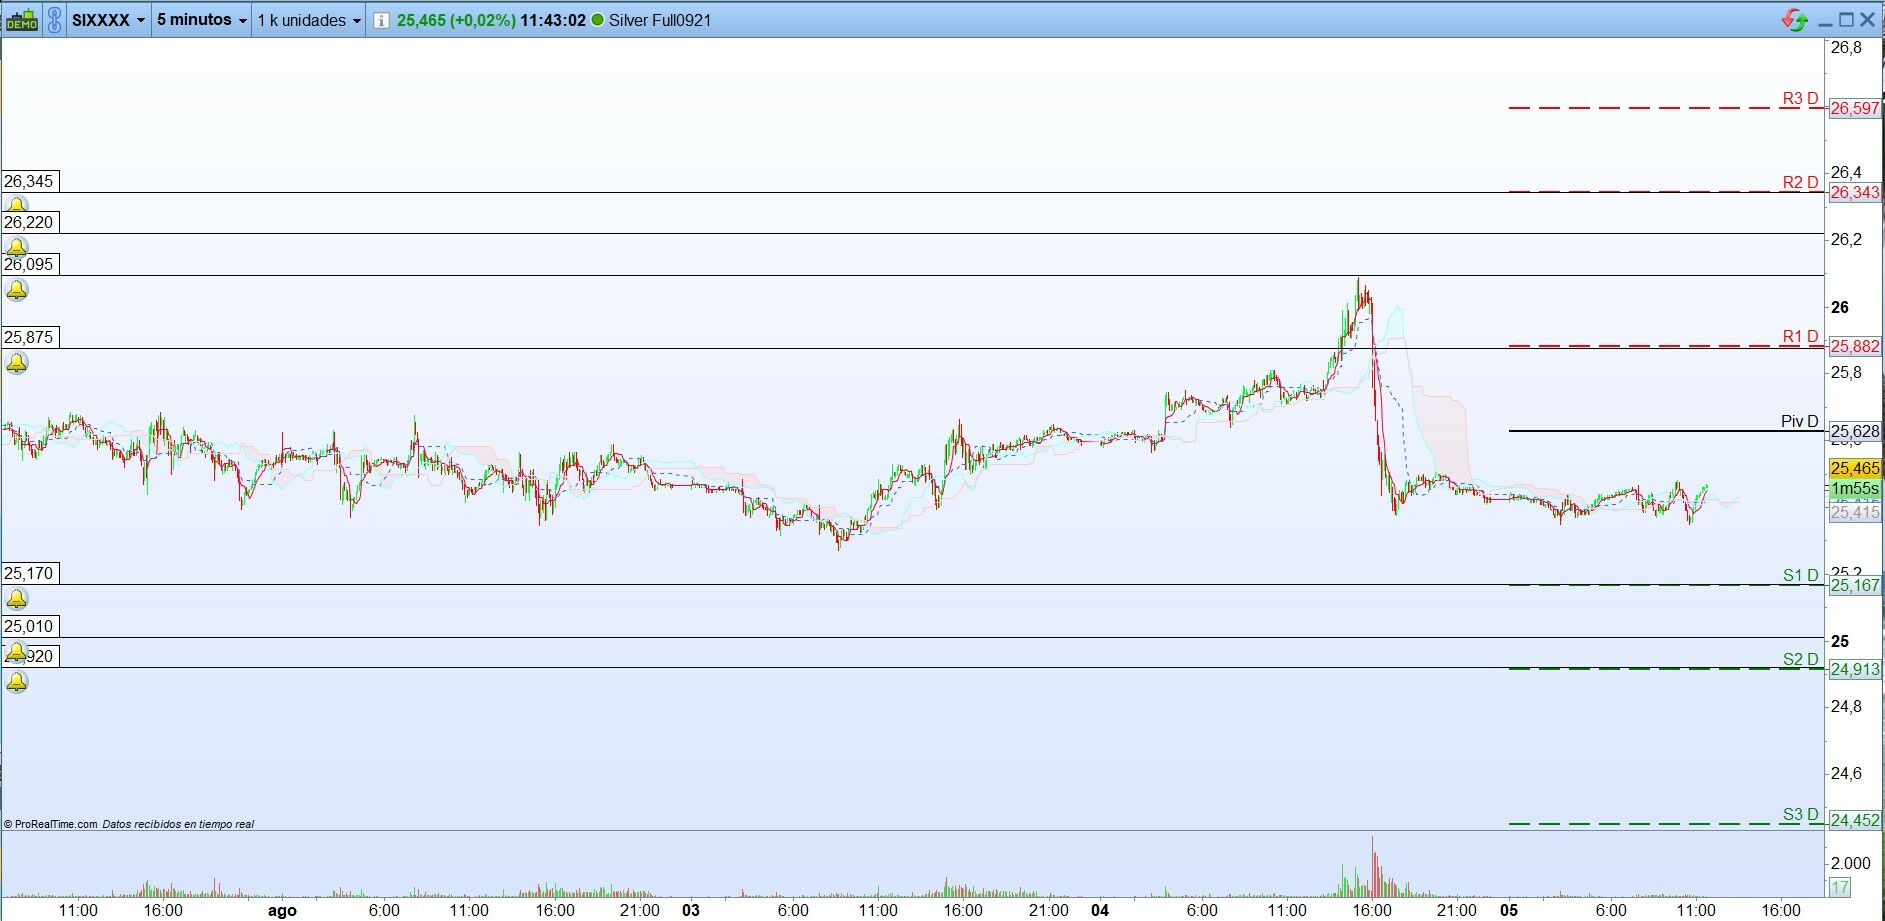Click the alert bell under 25,170 level

pyautogui.click(x=17, y=599)
